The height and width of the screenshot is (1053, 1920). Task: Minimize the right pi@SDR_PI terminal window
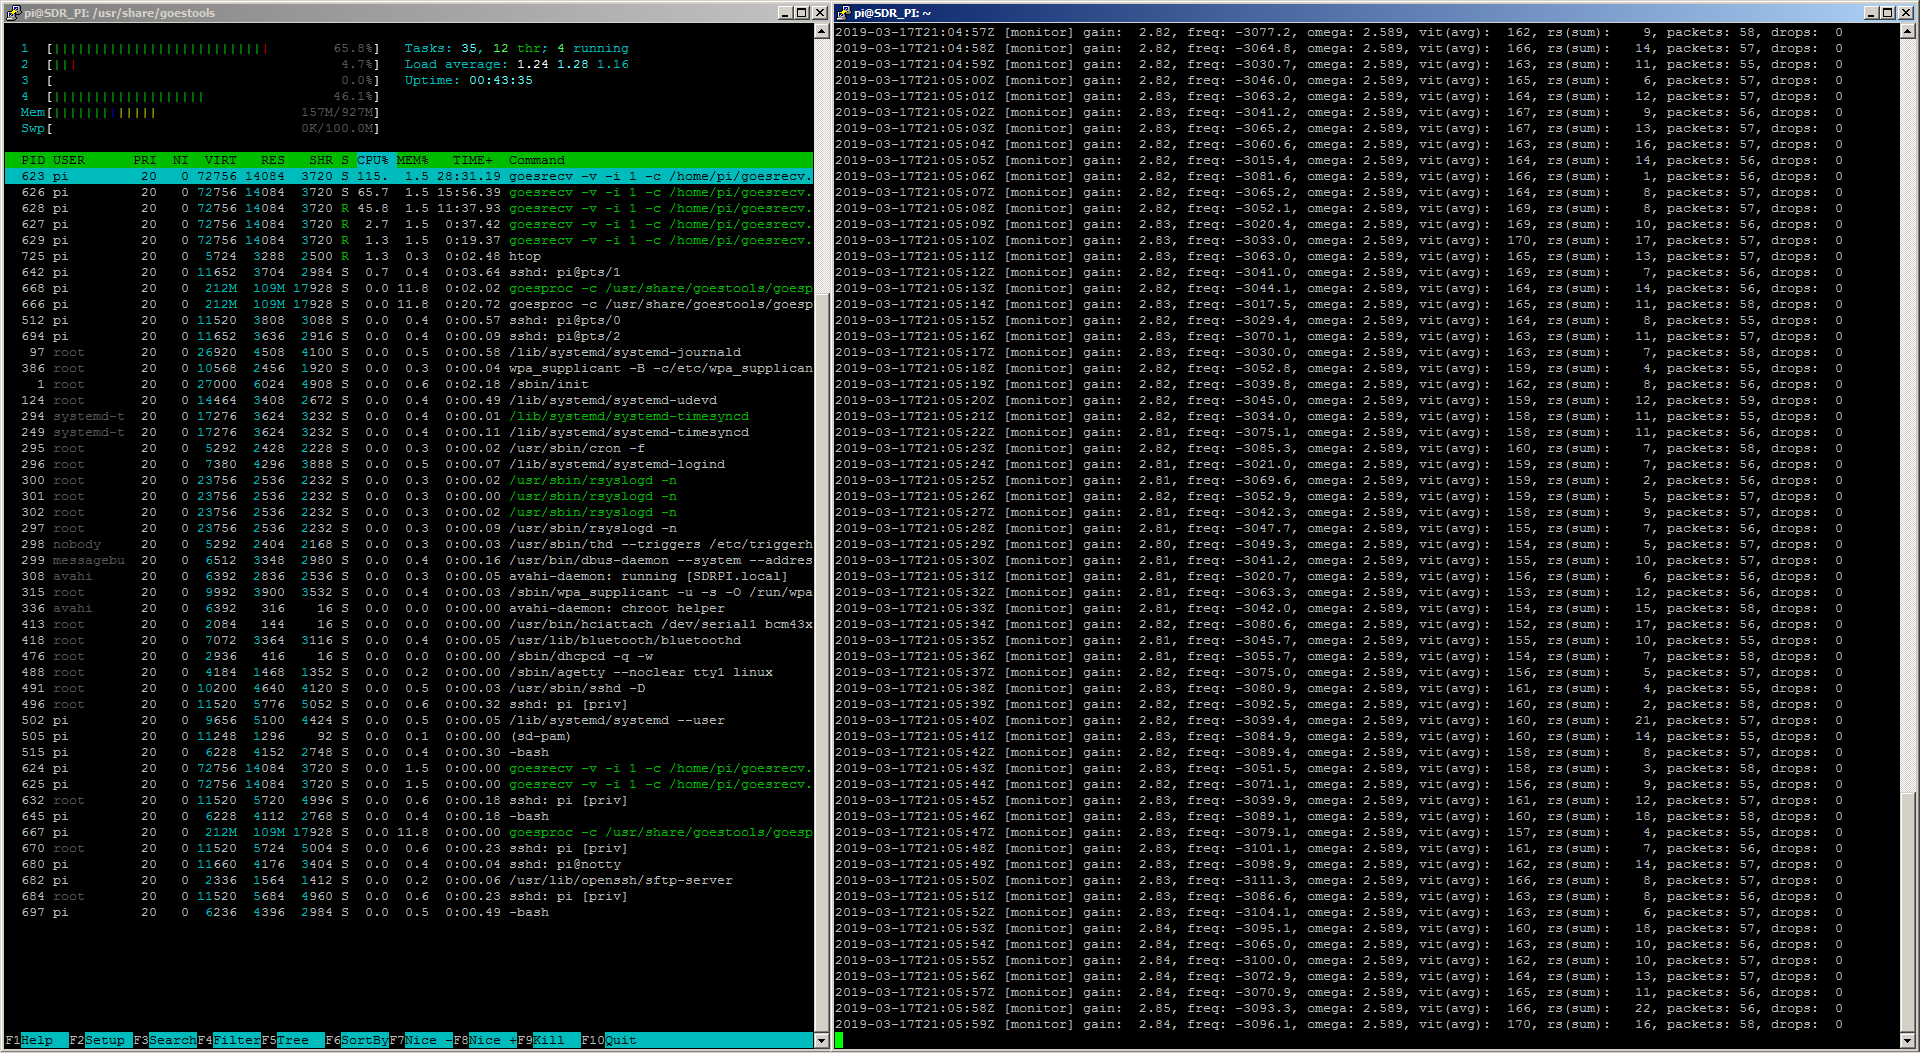point(1871,13)
